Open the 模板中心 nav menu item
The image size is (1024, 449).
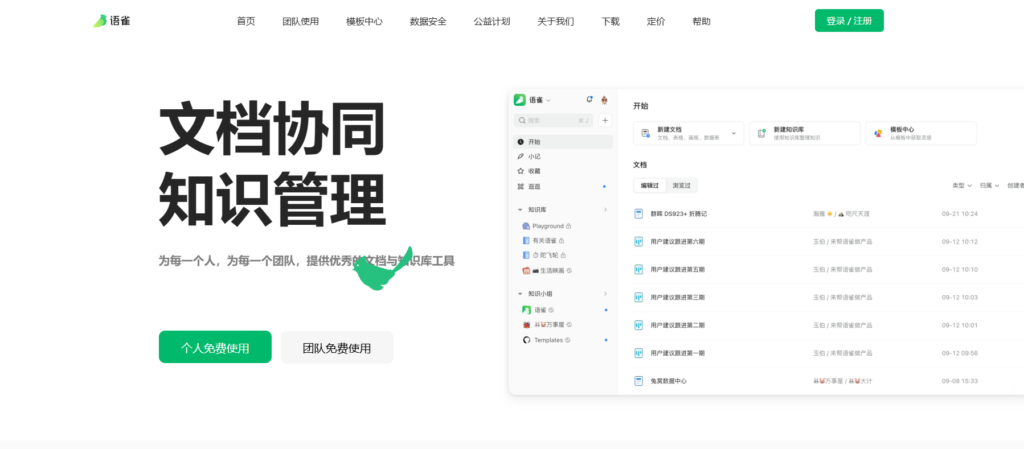tap(364, 21)
